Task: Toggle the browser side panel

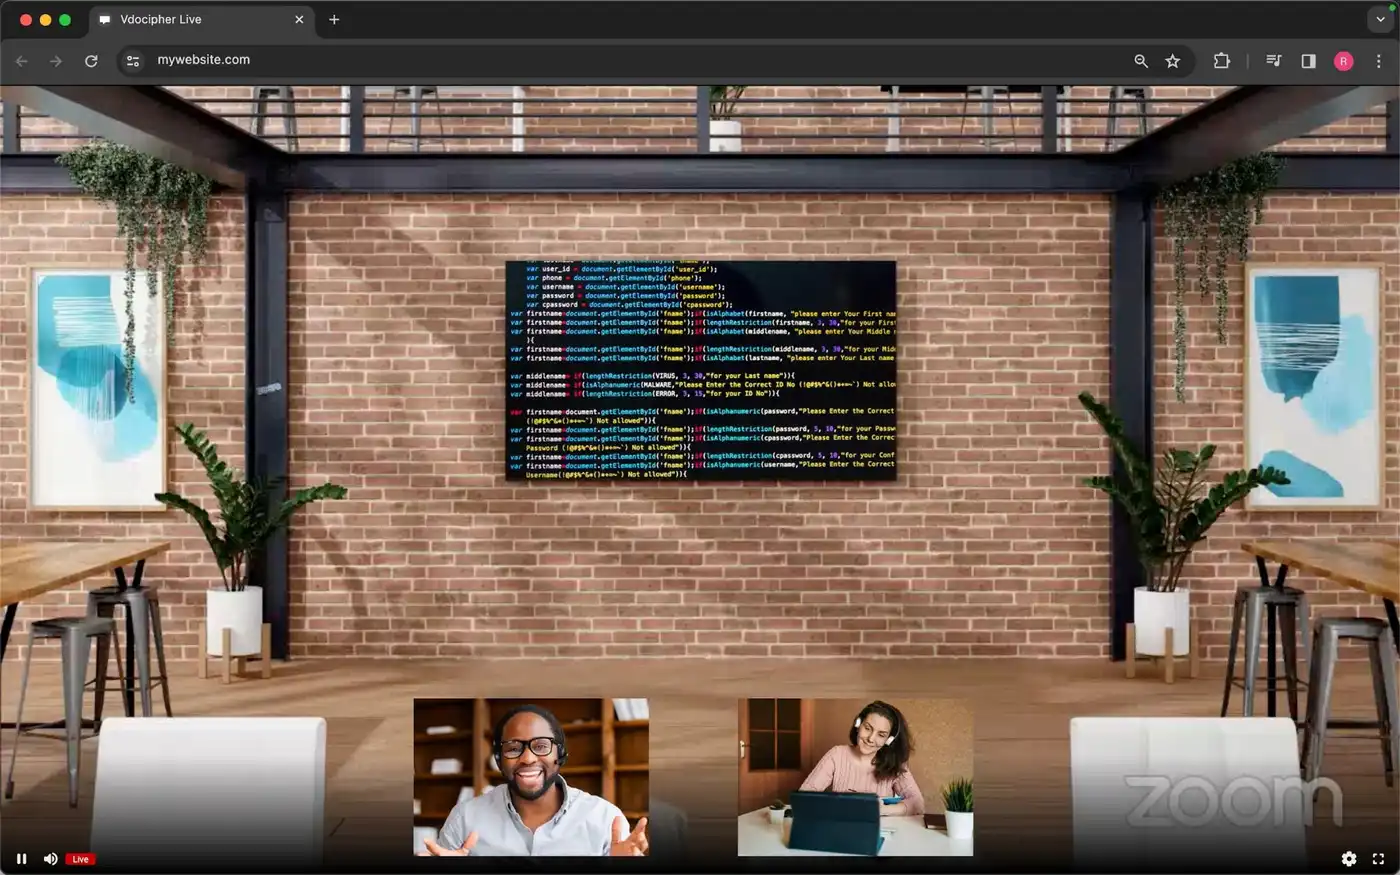Action: [1308, 61]
